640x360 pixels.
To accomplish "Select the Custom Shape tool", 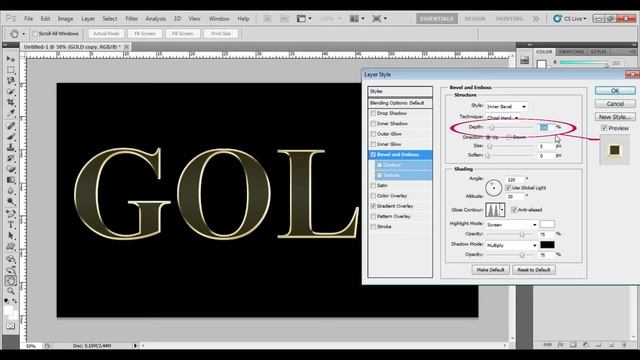I will 11,247.
